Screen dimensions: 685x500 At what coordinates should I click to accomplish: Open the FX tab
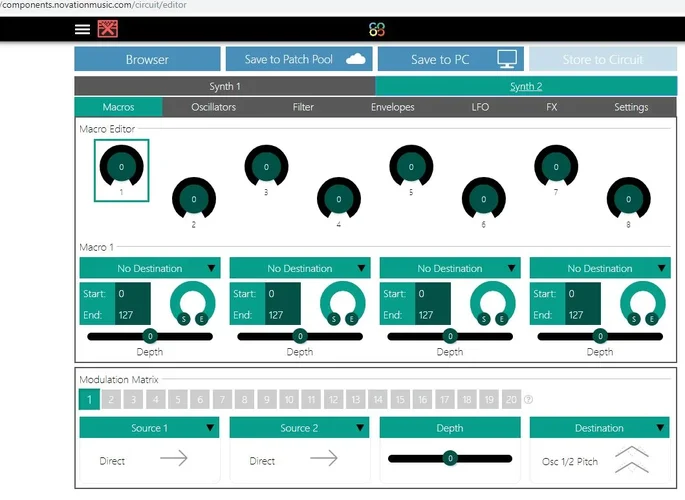tap(551, 107)
